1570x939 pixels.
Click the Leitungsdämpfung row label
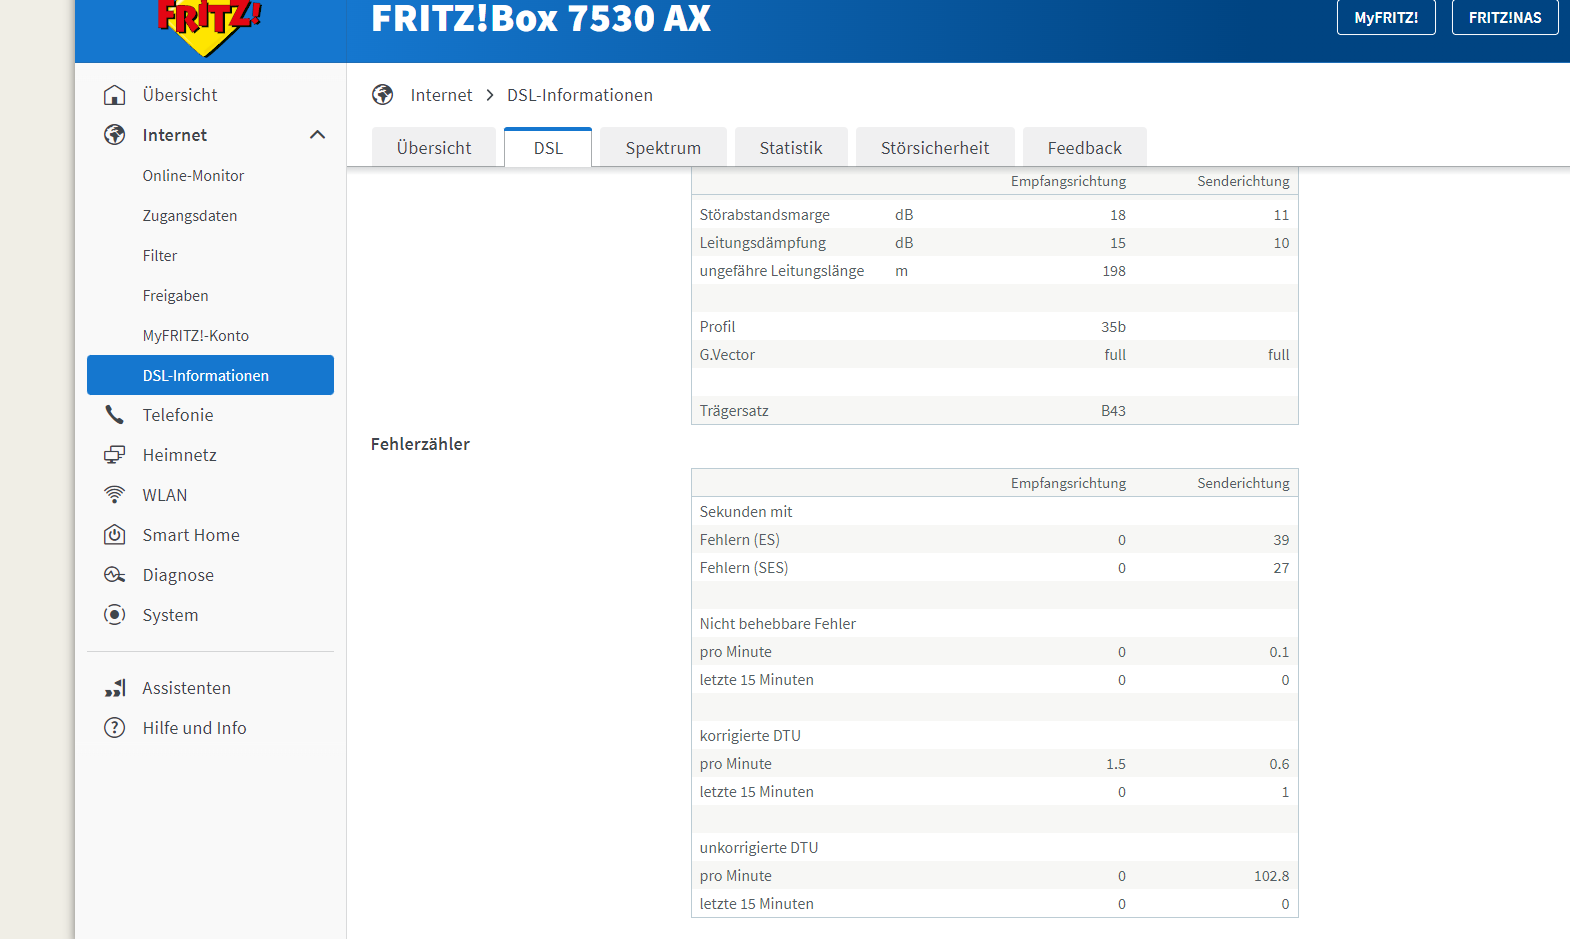763,243
